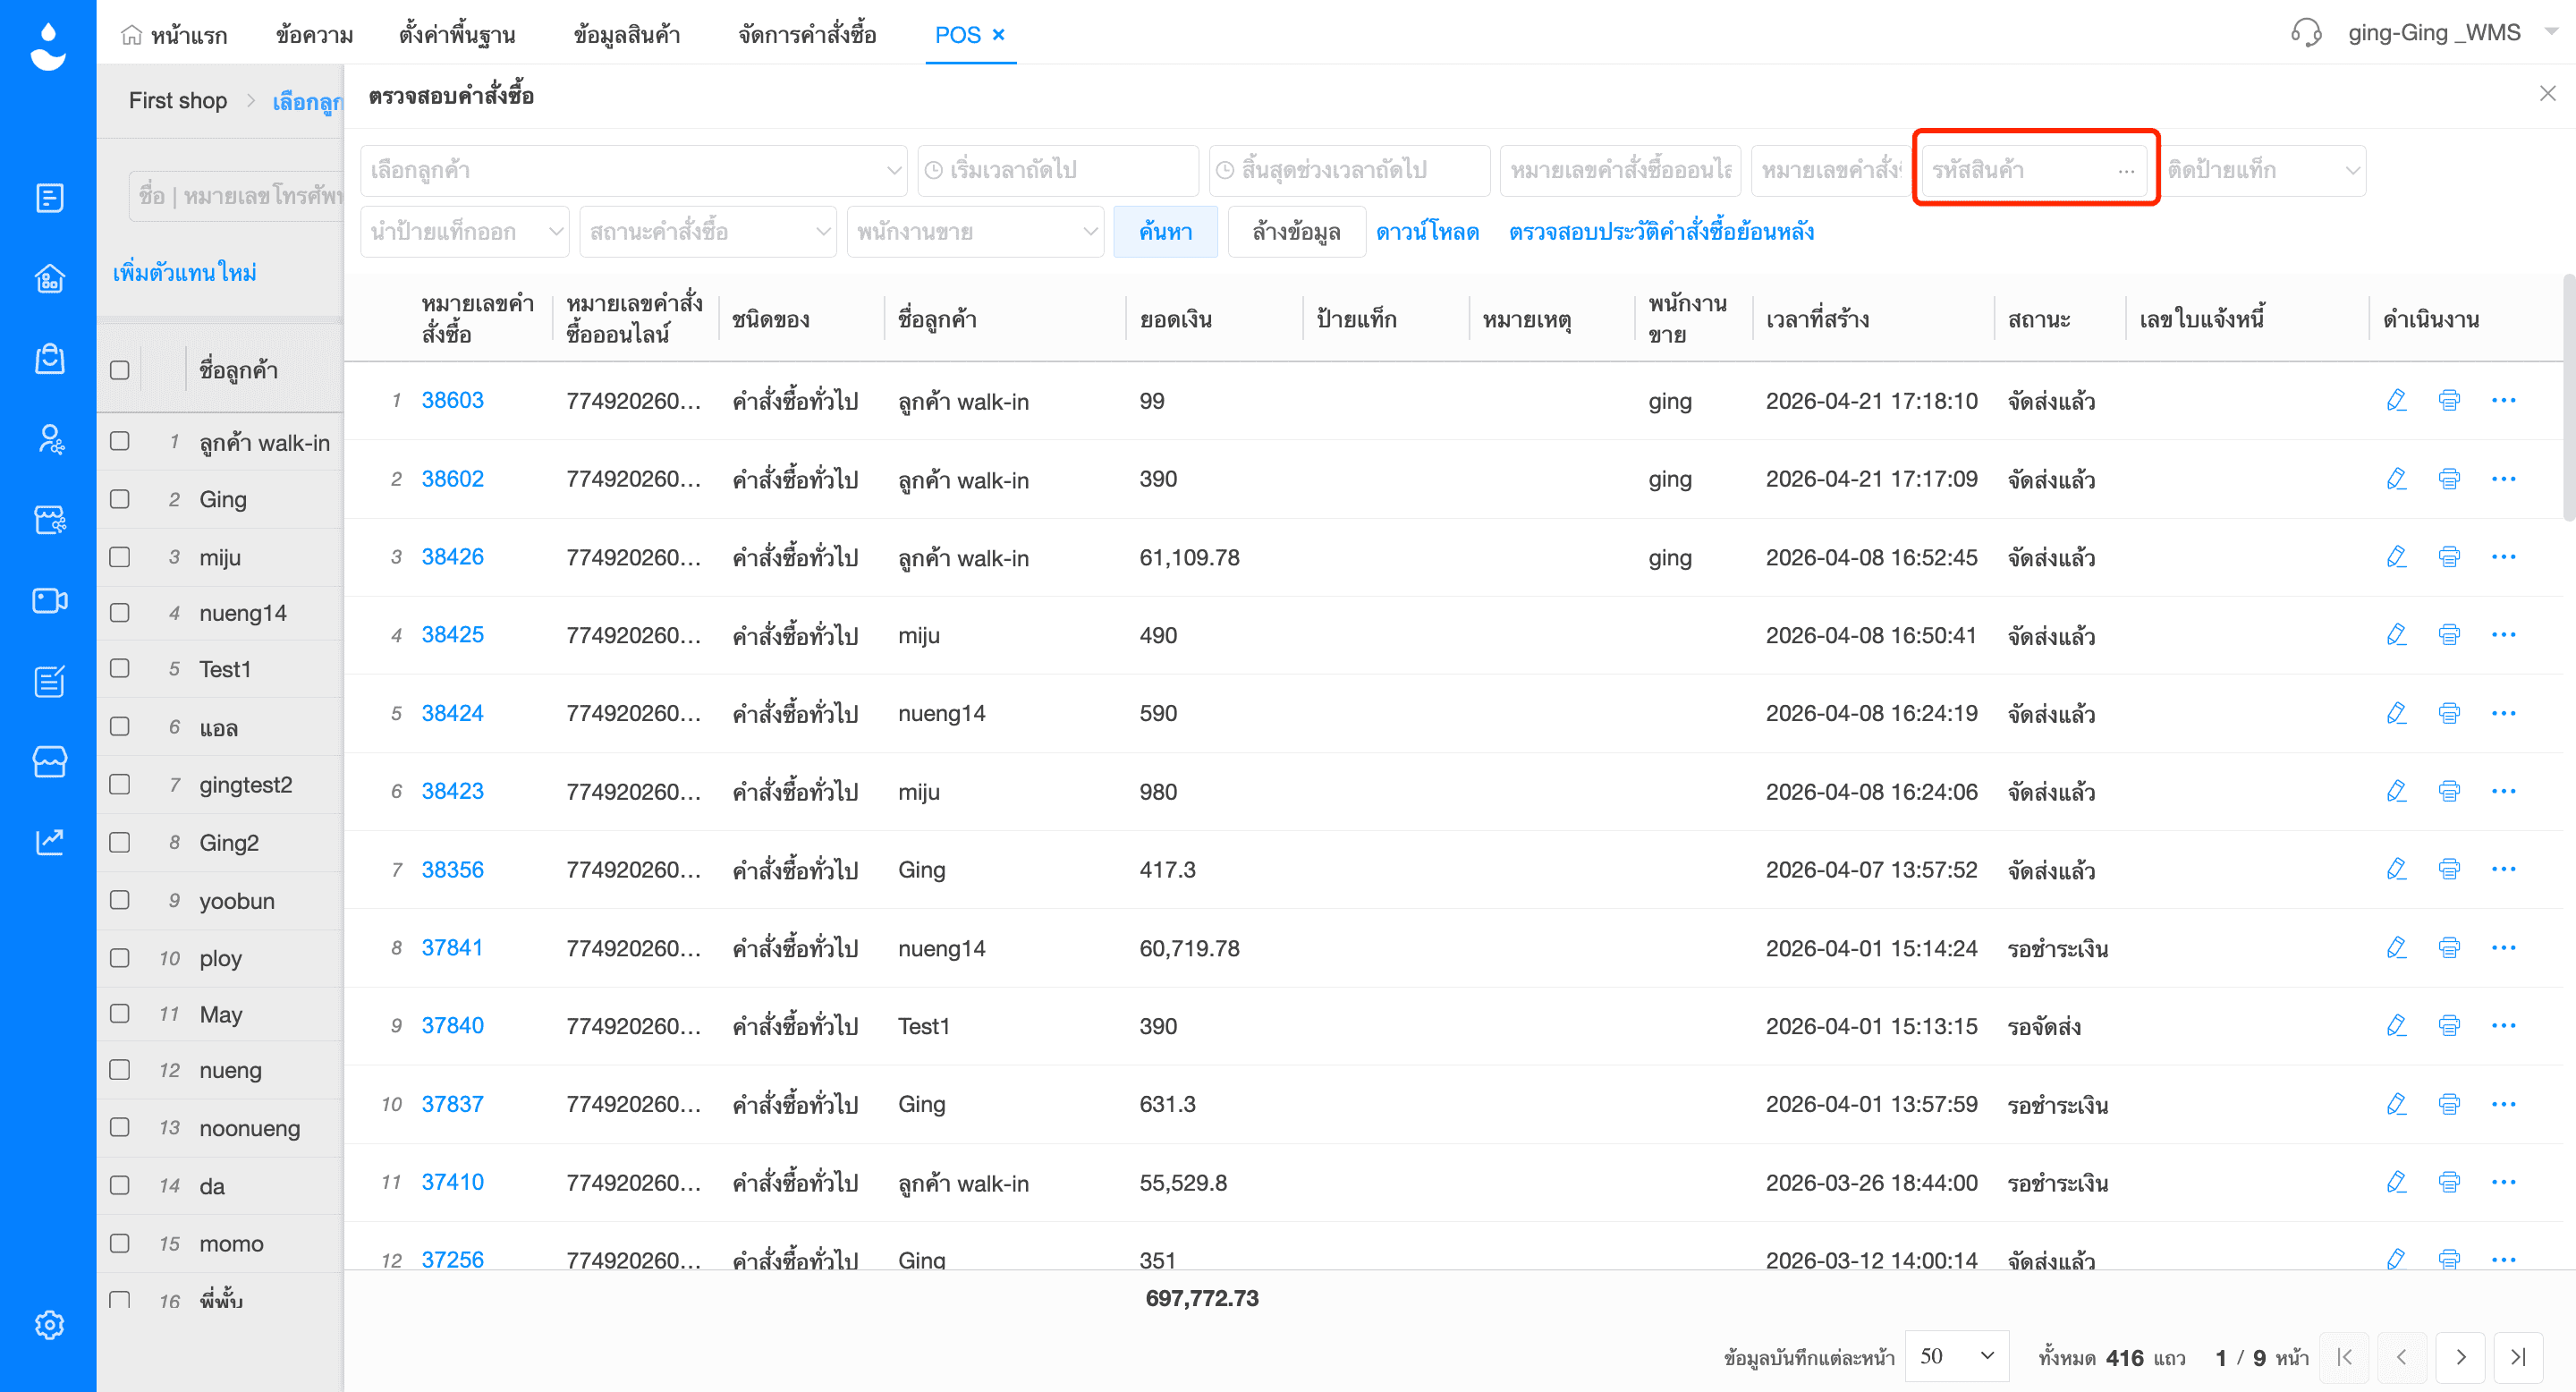
Task: Go to the next page of orders
Action: pos(2460,1357)
